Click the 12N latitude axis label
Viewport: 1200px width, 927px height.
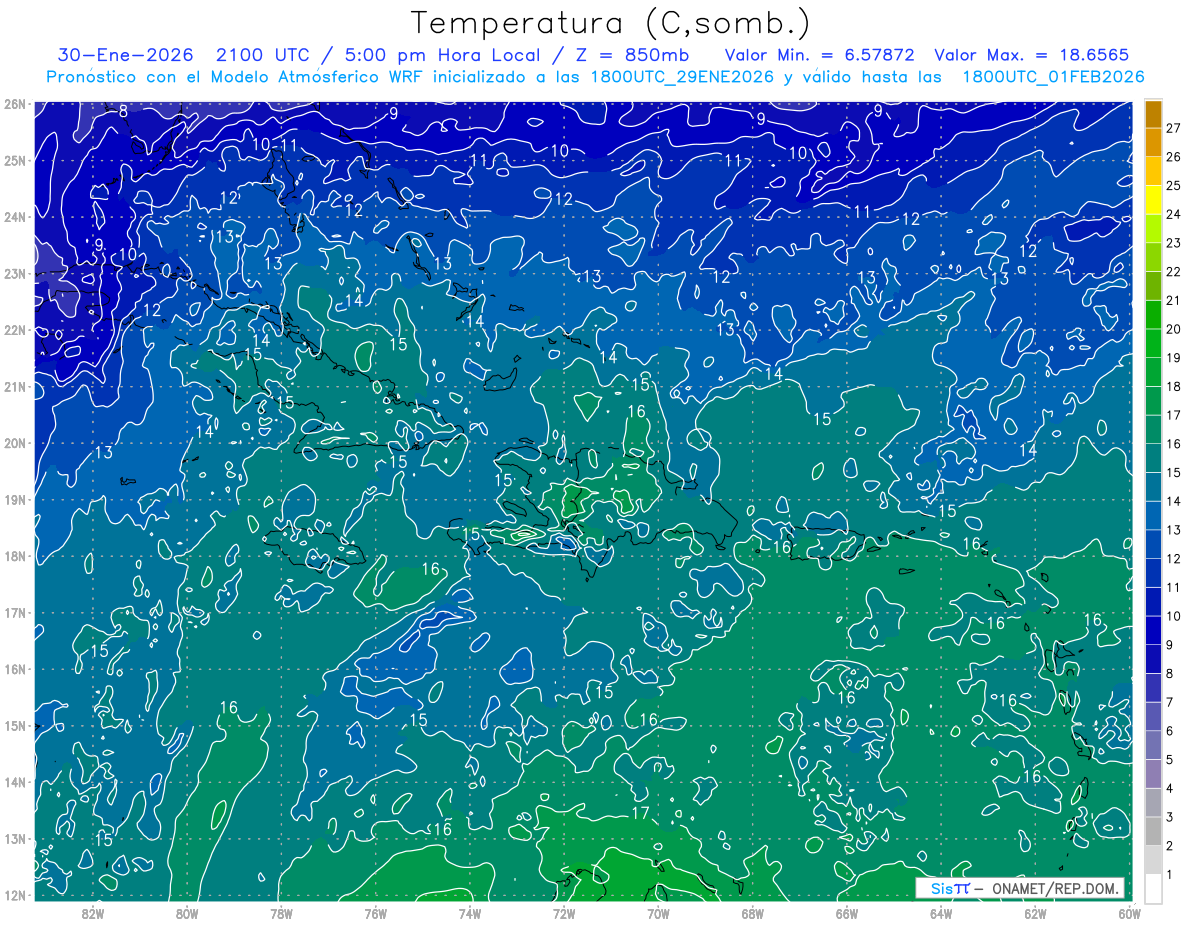click(x=14, y=895)
